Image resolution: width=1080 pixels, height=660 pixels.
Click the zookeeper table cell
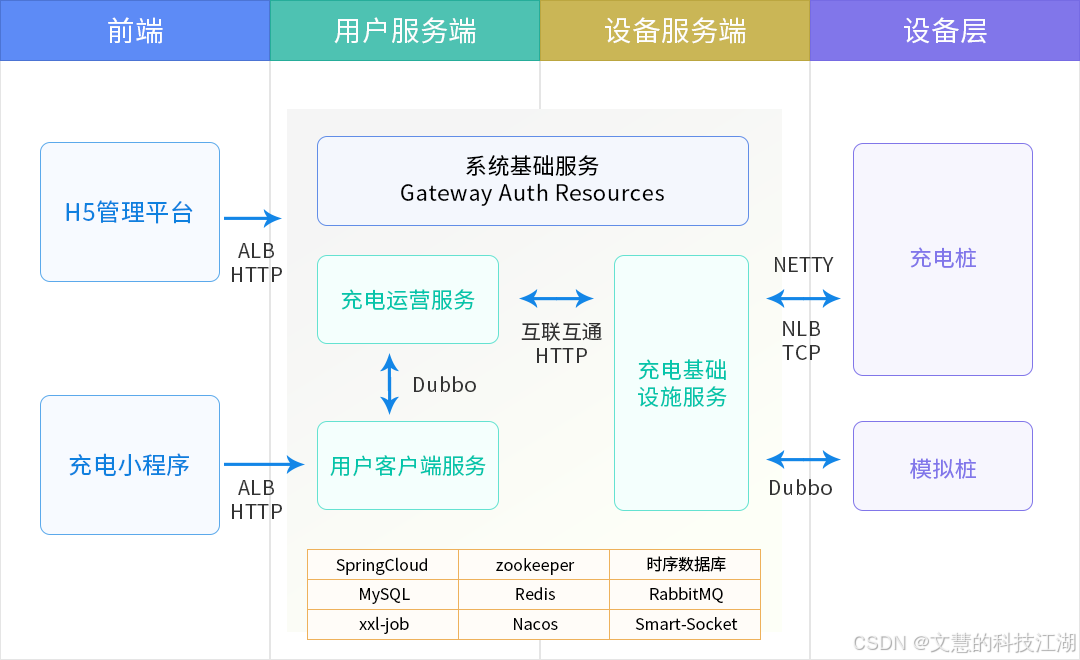tap(534, 565)
